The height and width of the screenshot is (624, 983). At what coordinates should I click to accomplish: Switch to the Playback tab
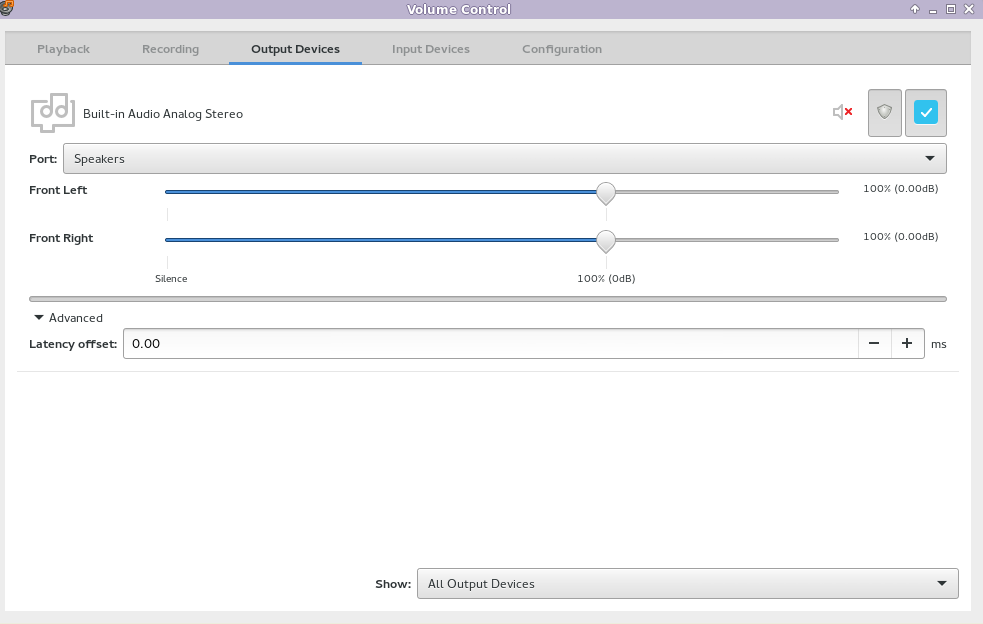pyautogui.click(x=63, y=49)
